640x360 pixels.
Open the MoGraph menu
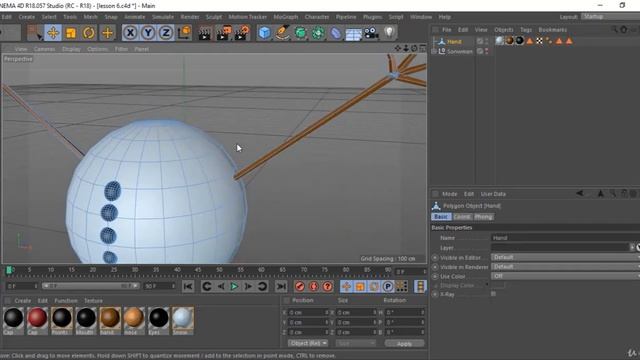click(286, 17)
